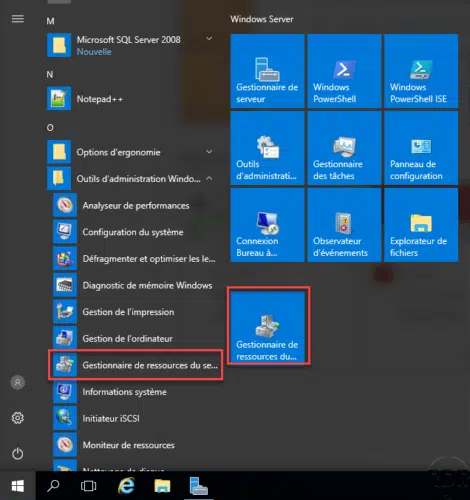This screenshot has width=470, height=500.
Task: Open the user account icon
Action: 18,382
